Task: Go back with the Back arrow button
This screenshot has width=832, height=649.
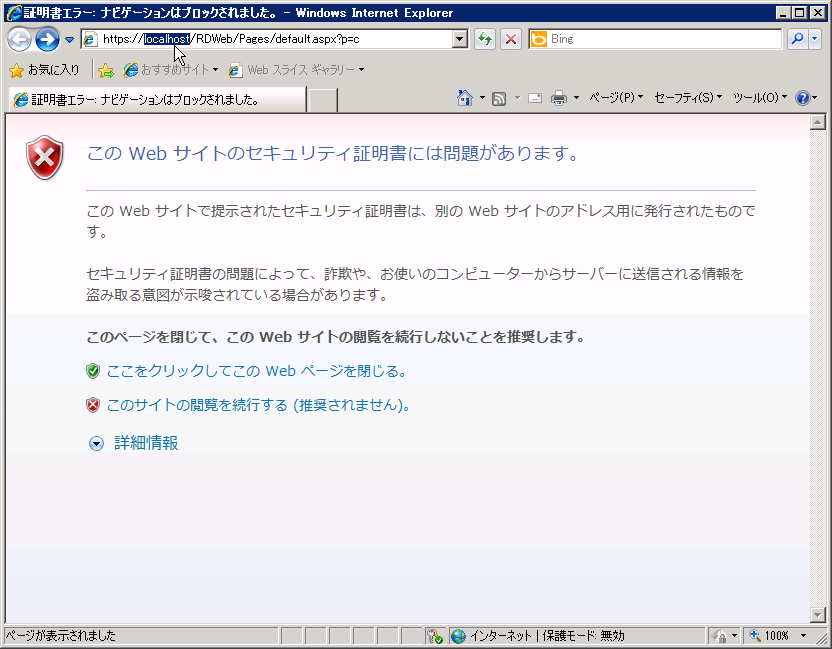Action: [20, 39]
